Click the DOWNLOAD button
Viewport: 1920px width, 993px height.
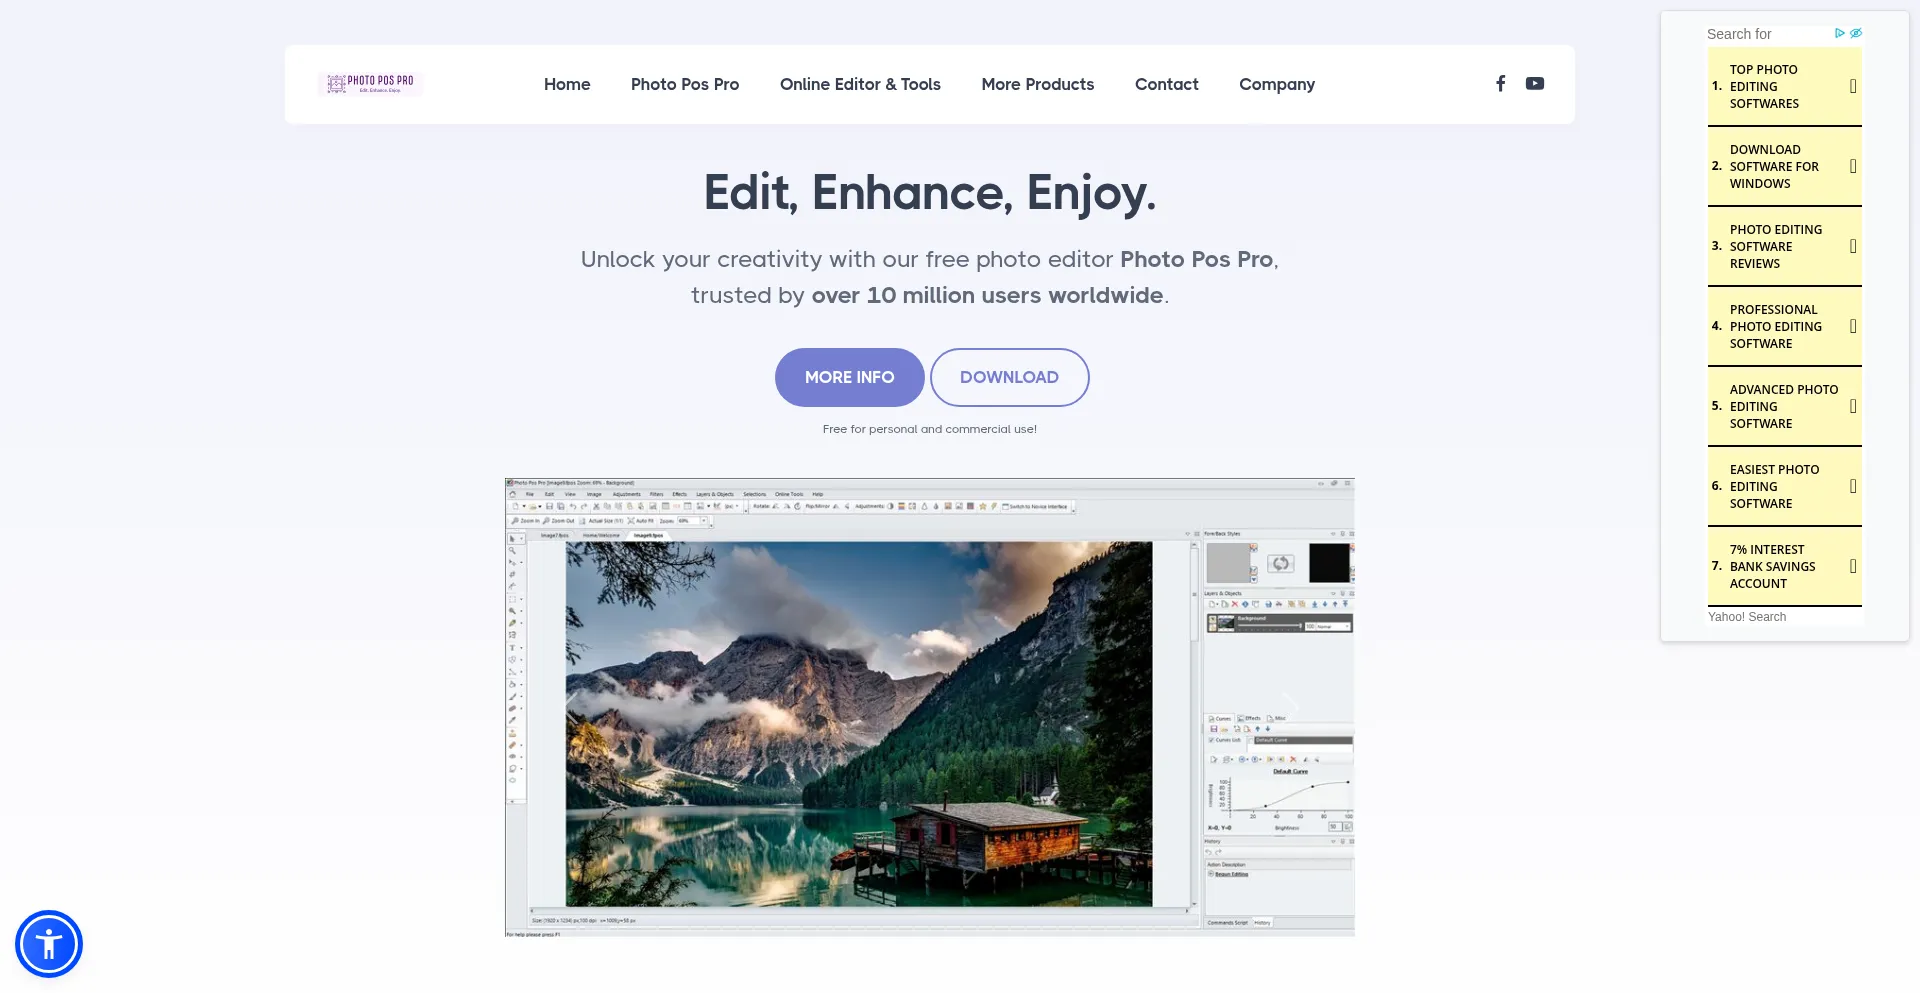(x=1009, y=377)
